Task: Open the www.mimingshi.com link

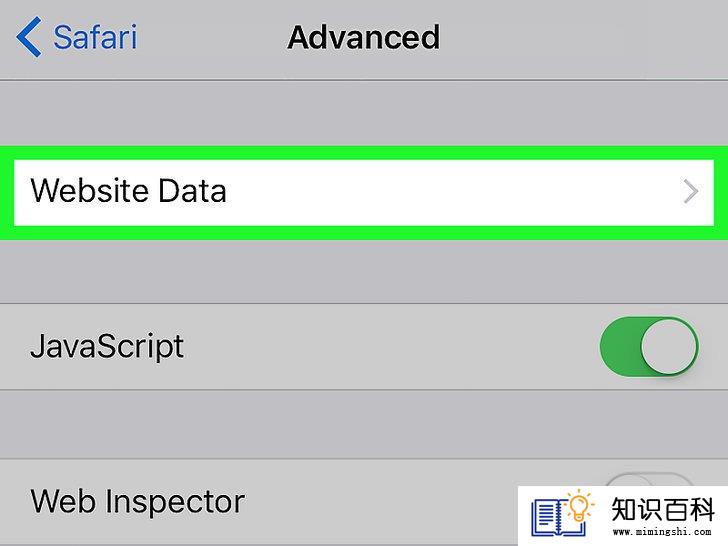Action: (x=663, y=531)
